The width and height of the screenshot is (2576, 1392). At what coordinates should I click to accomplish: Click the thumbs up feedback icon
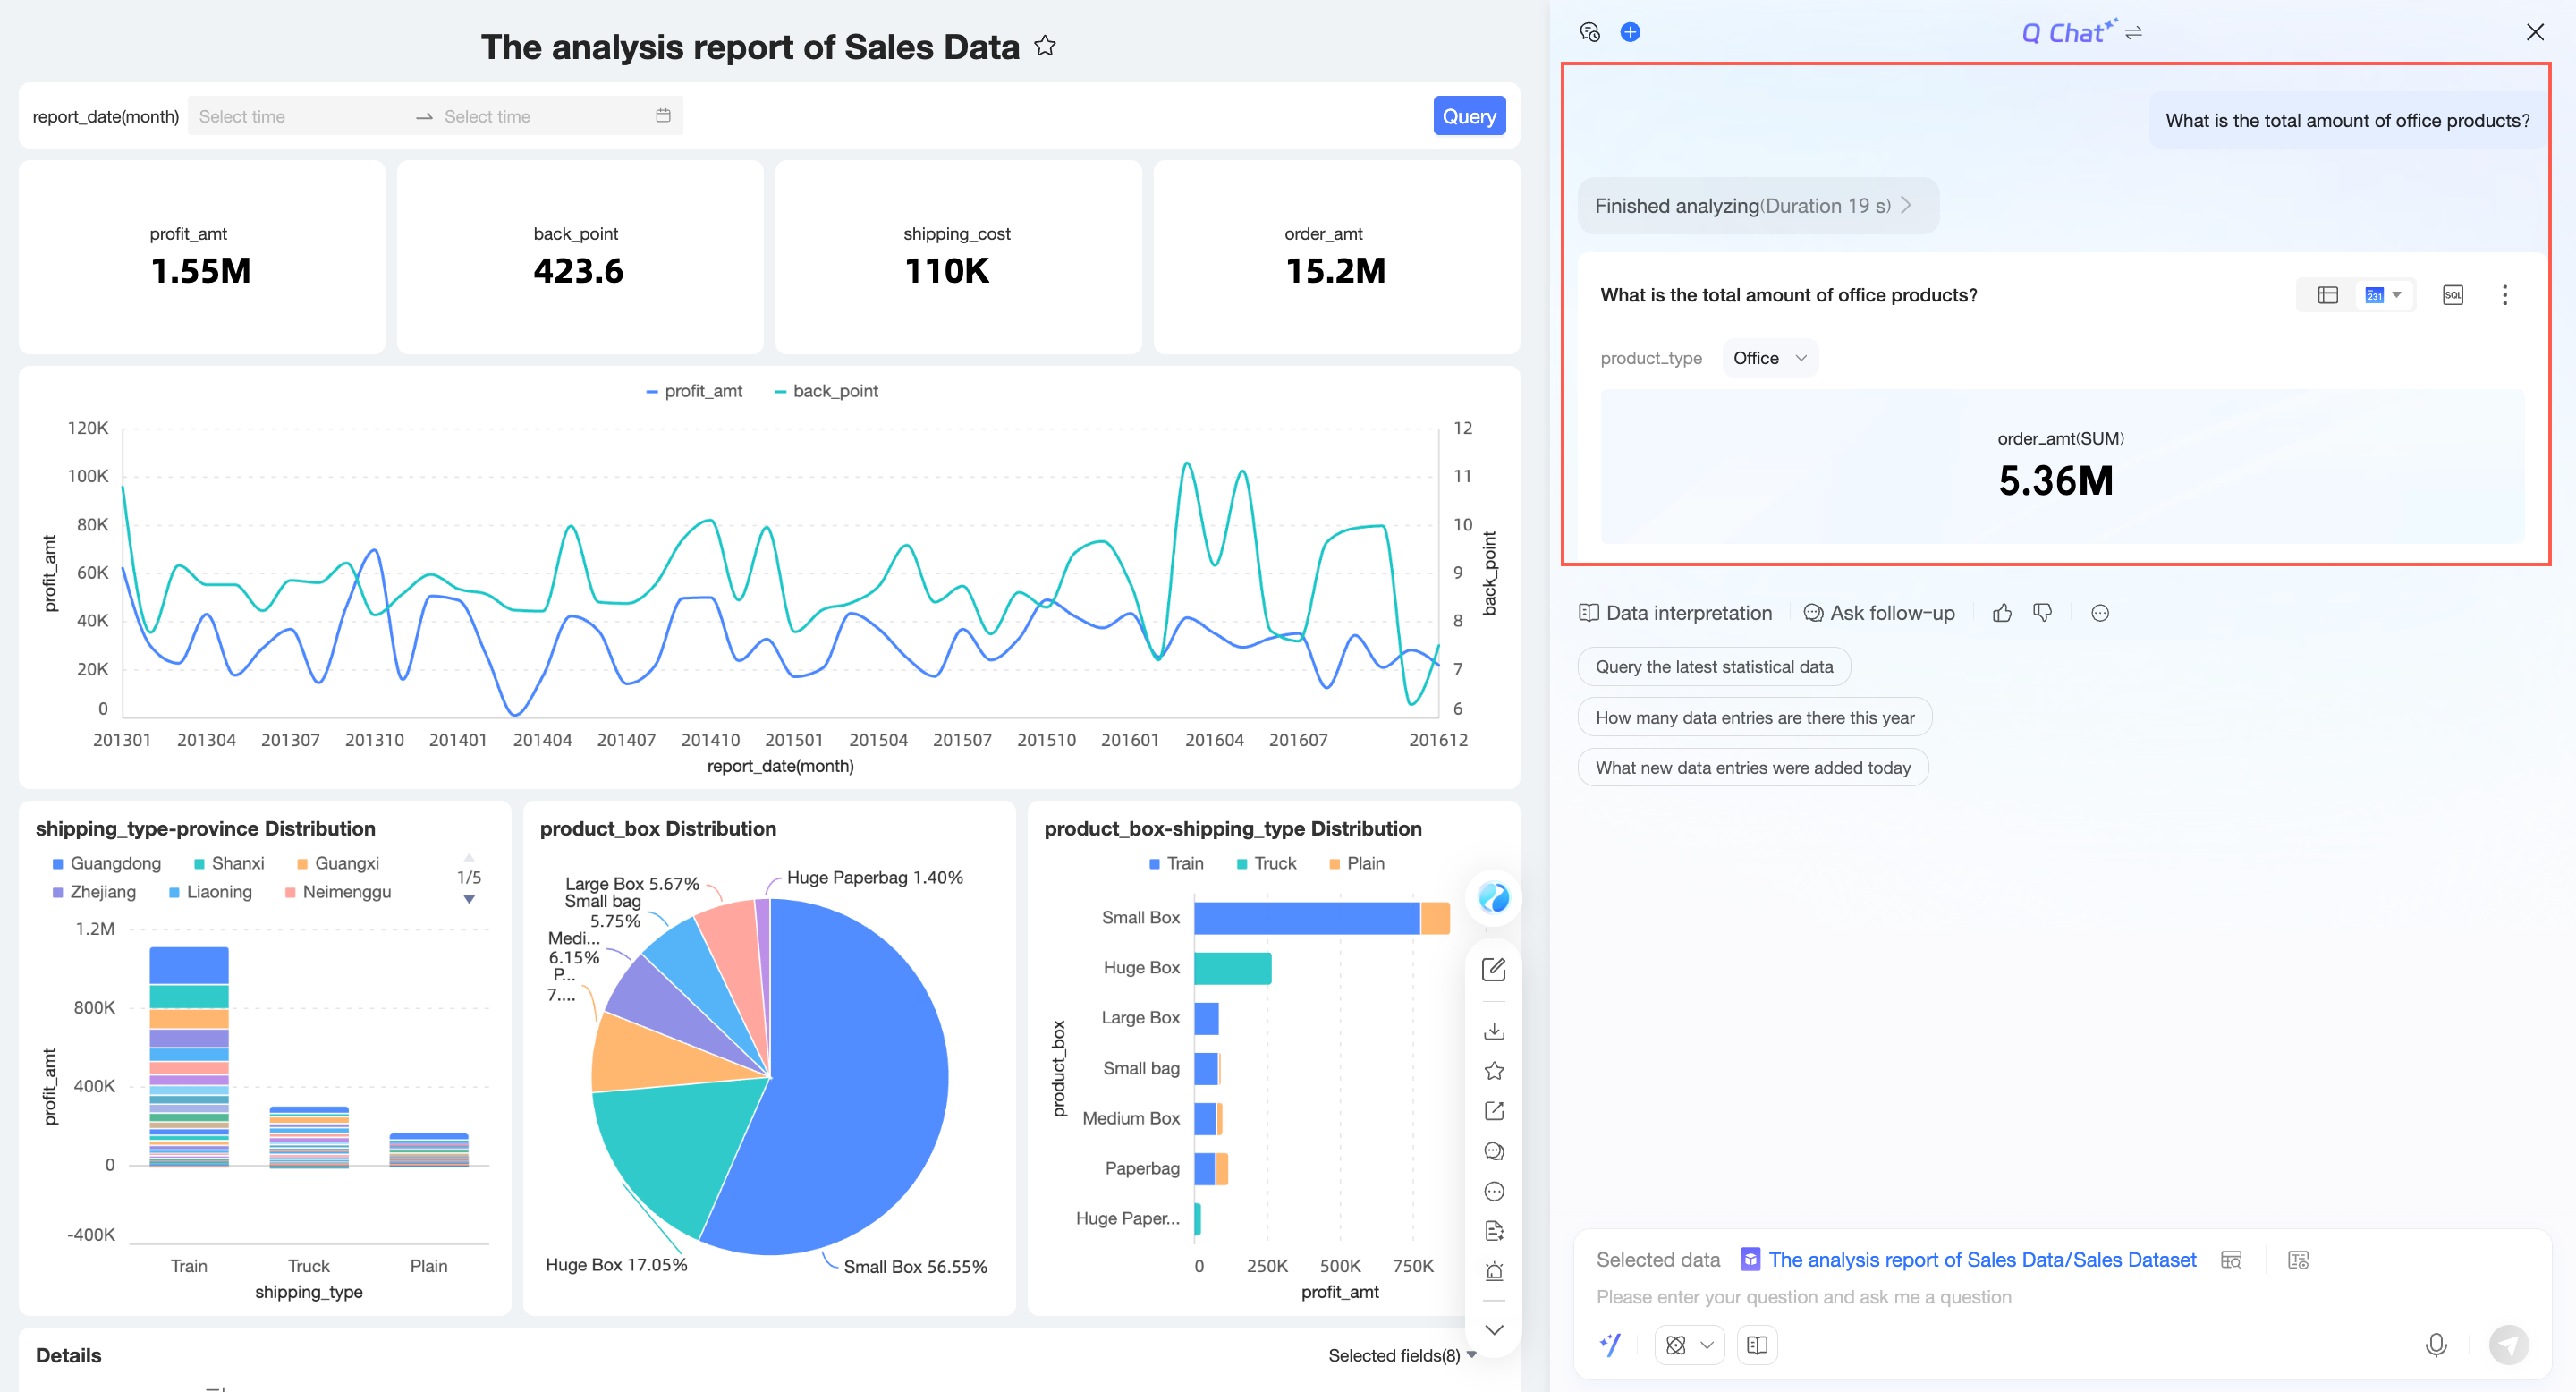click(x=2002, y=613)
